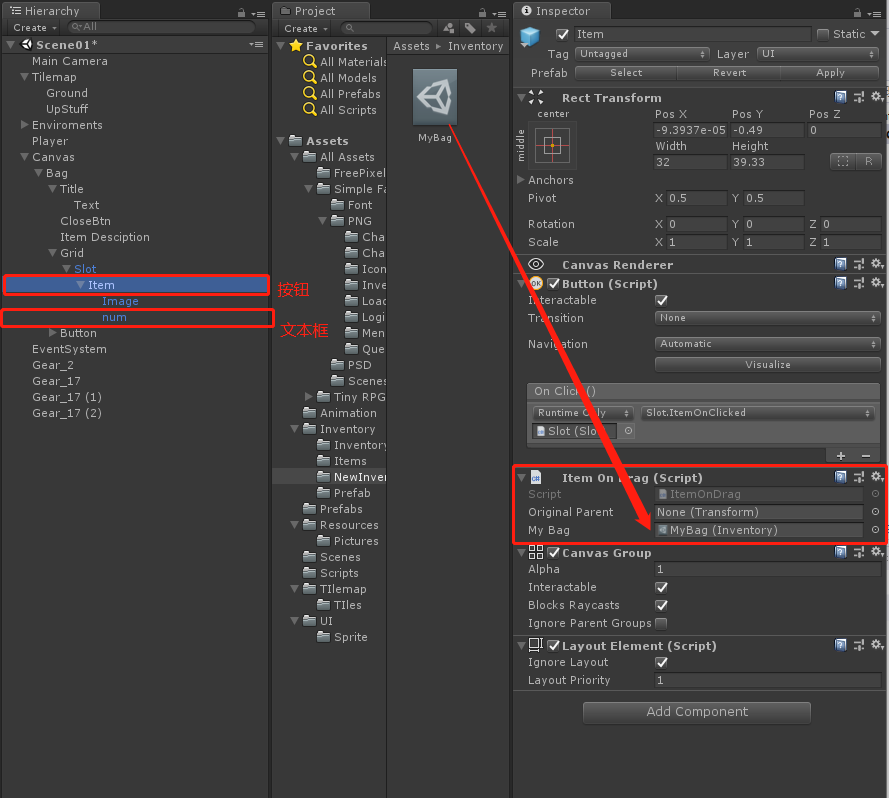Click object picker circle for Original Parent
The image size is (889, 798).
pyautogui.click(x=875, y=512)
